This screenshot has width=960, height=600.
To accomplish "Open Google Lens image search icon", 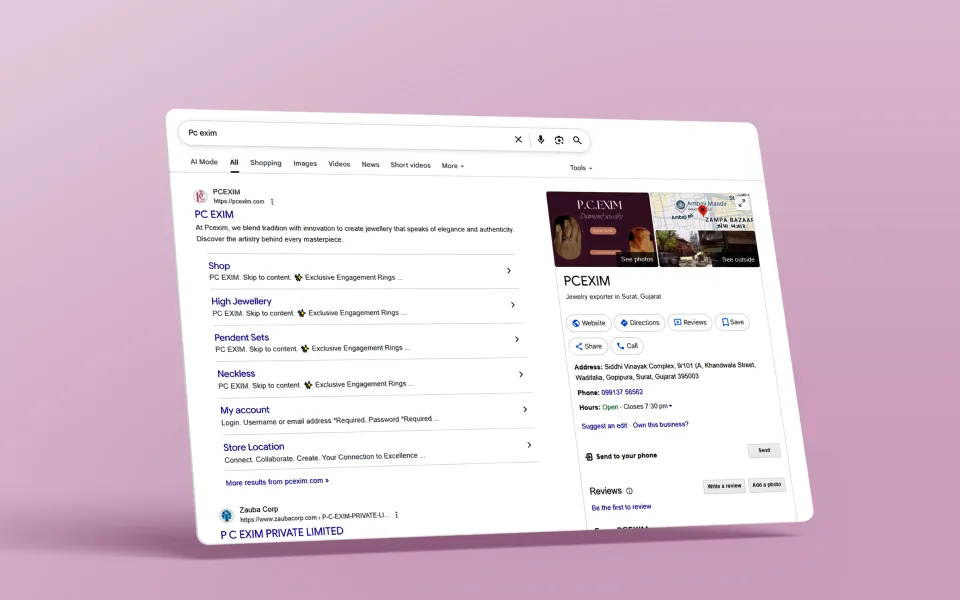I will pyautogui.click(x=559, y=140).
